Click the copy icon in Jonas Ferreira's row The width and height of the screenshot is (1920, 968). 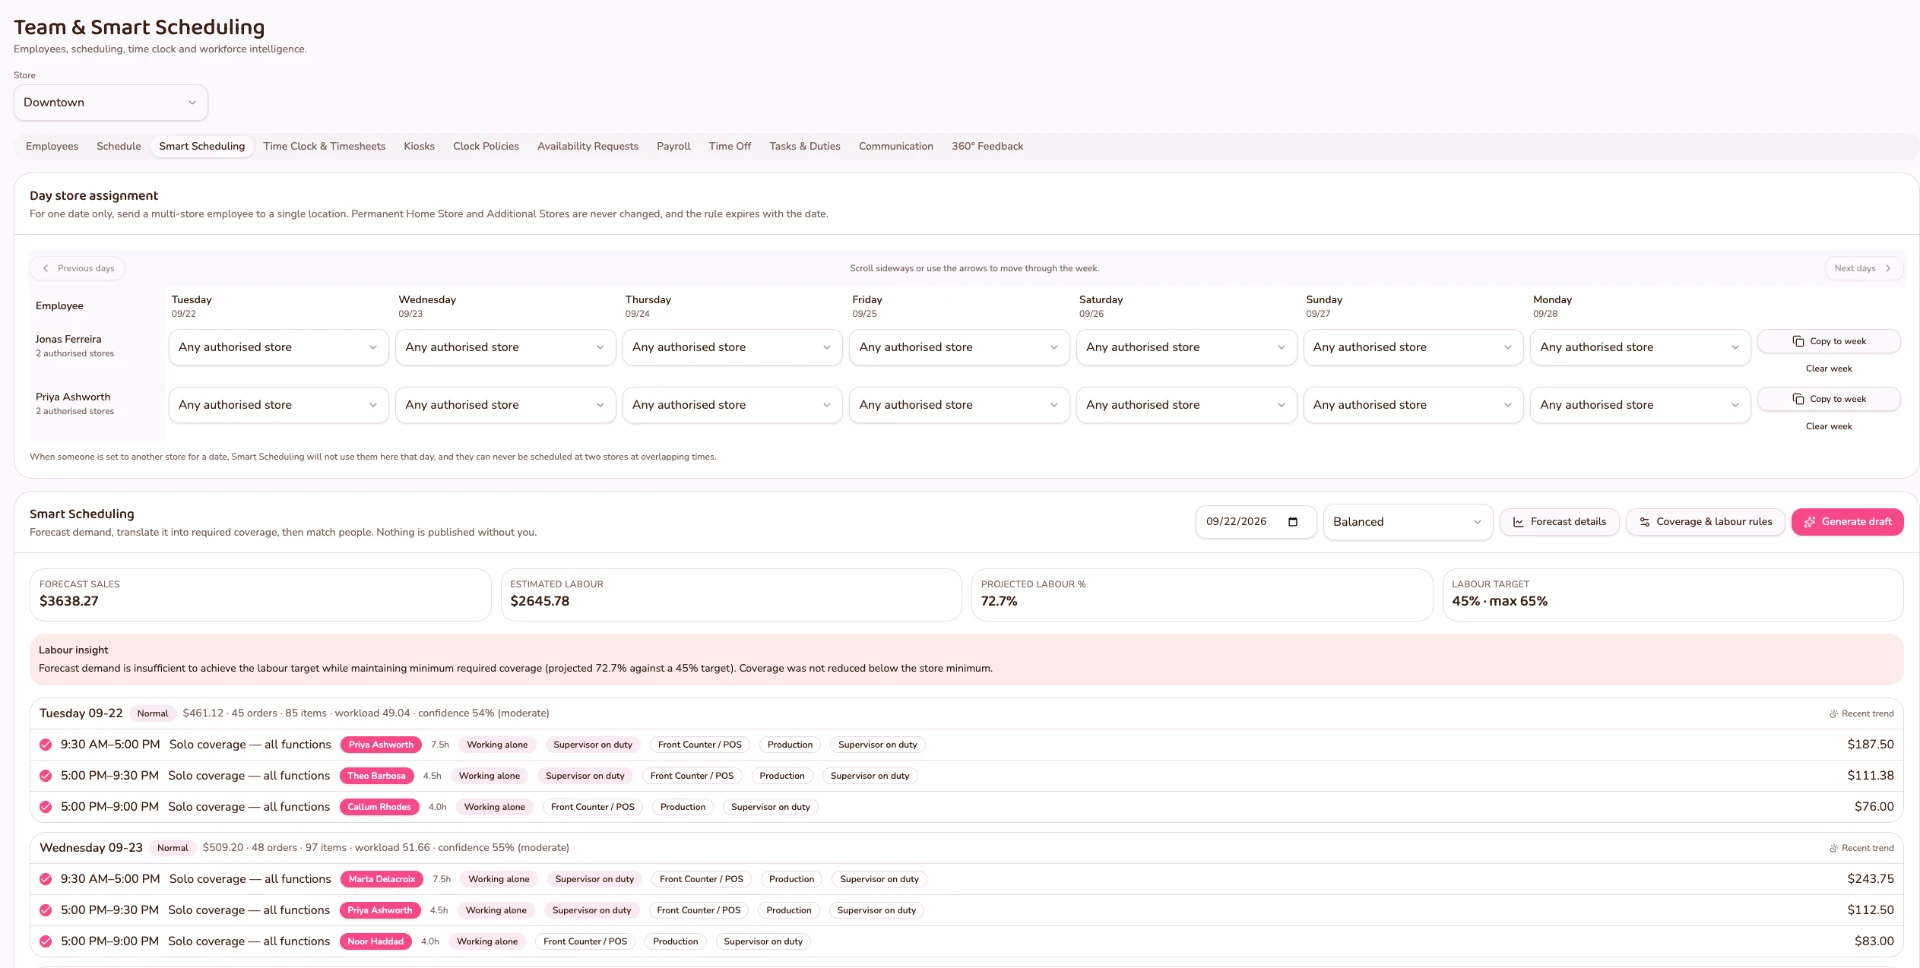pos(1798,341)
